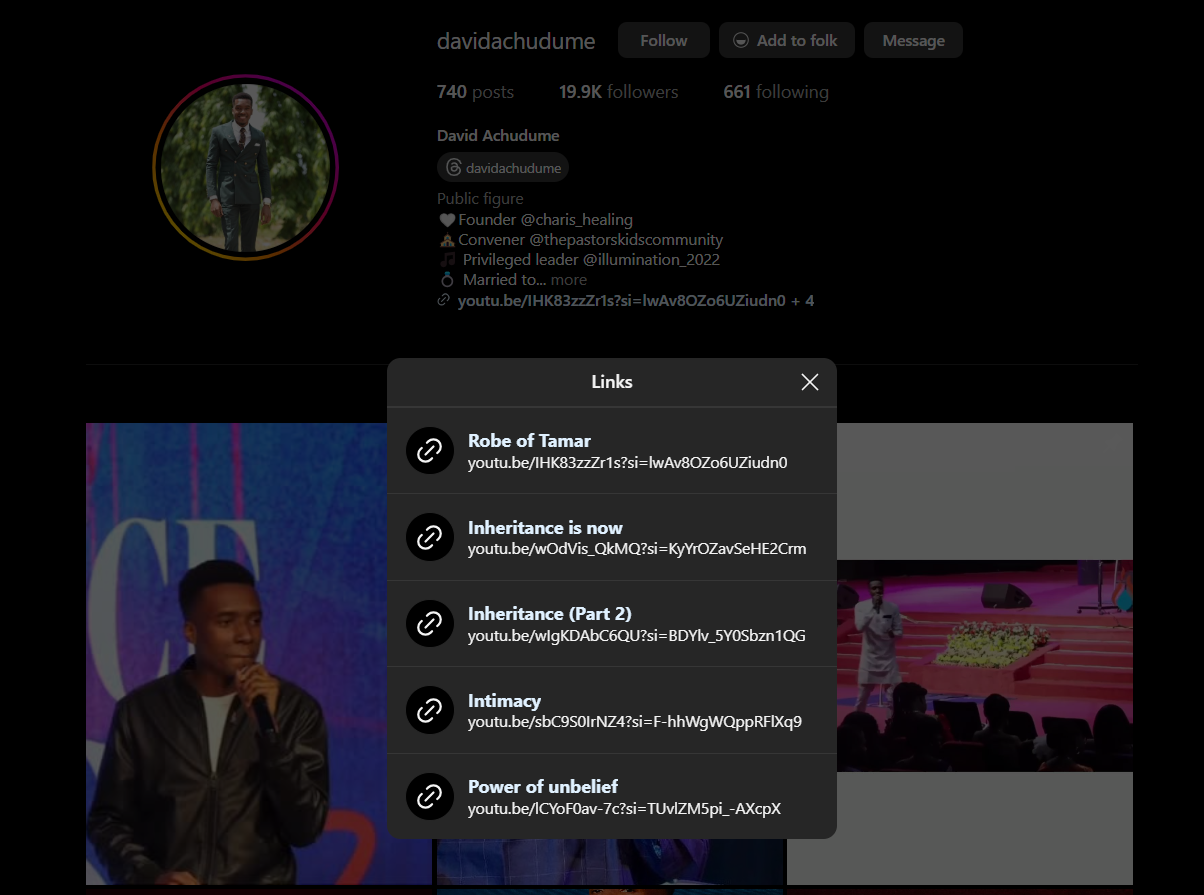Open the stage speaker post thumbnail
Screen dimensions: 1204x895
coord(984,665)
